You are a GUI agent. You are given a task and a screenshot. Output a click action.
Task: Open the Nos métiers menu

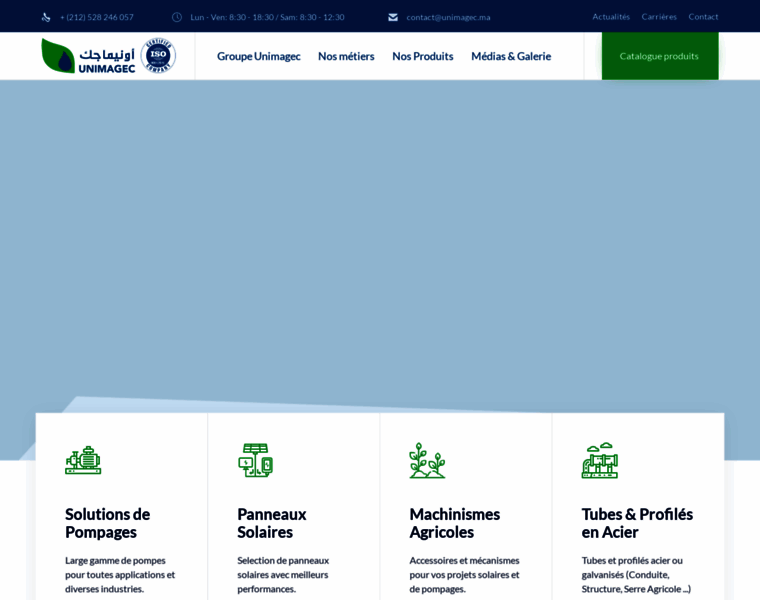coord(346,56)
